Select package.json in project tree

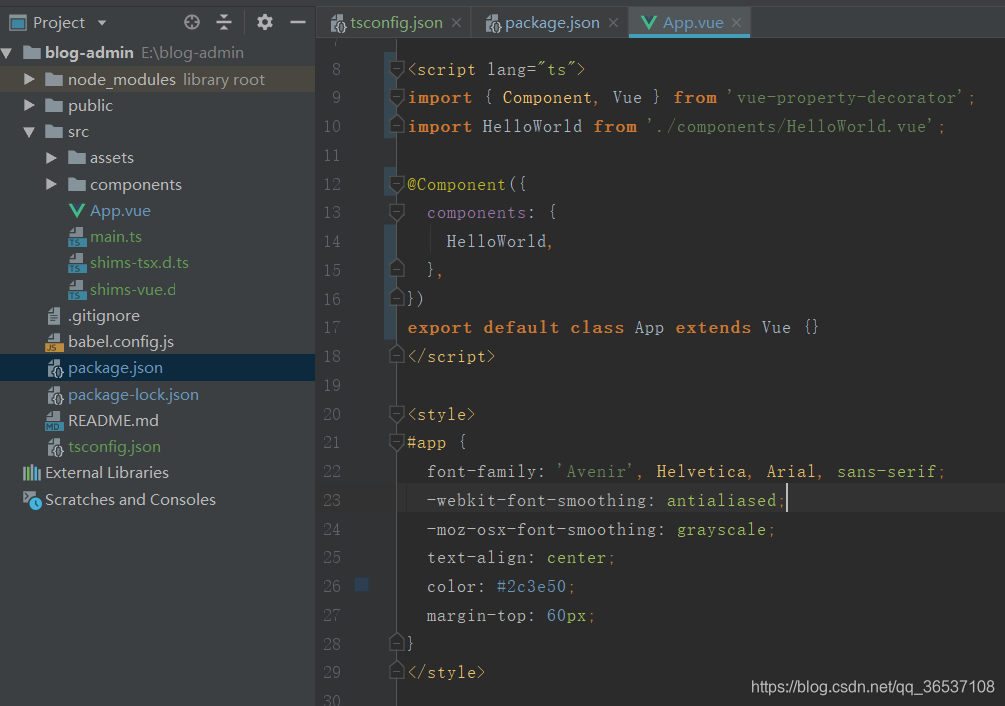(115, 368)
